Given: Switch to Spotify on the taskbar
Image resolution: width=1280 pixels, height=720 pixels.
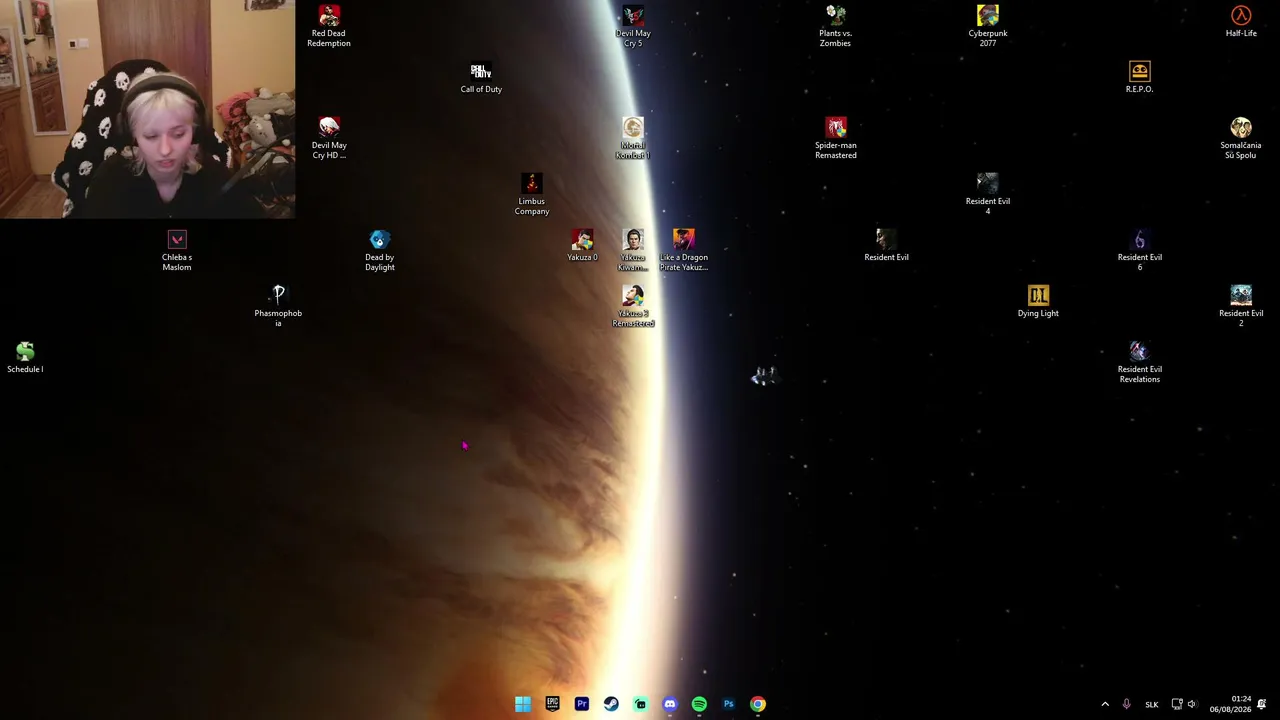Looking at the screenshot, I should click(699, 704).
